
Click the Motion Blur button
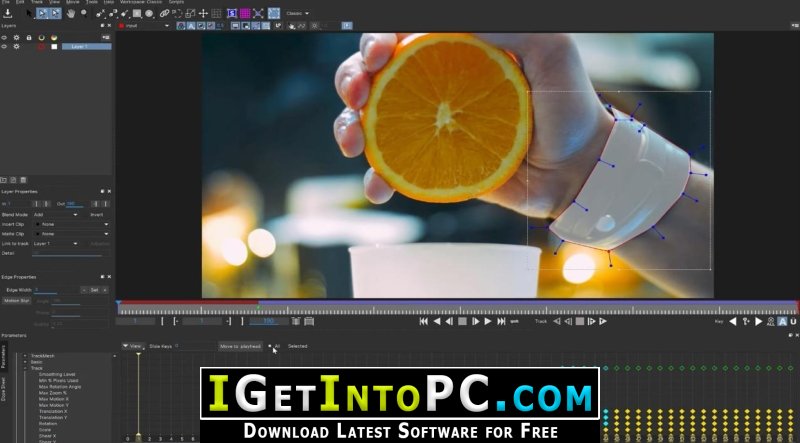pyautogui.click(x=17, y=300)
